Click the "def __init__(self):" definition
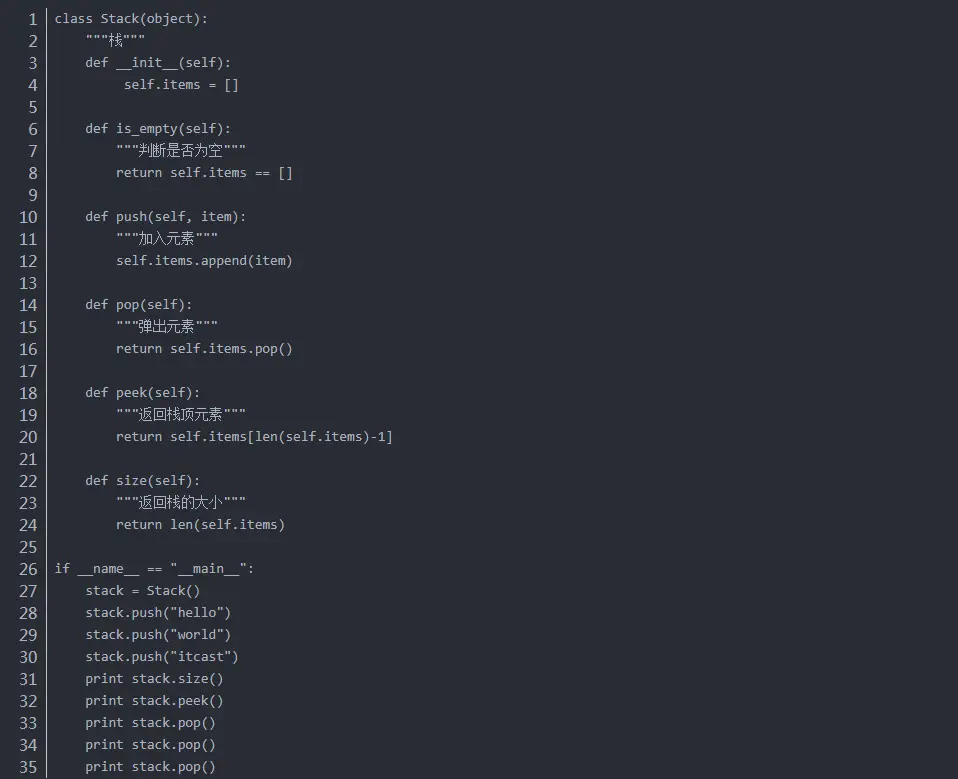 point(158,63)
